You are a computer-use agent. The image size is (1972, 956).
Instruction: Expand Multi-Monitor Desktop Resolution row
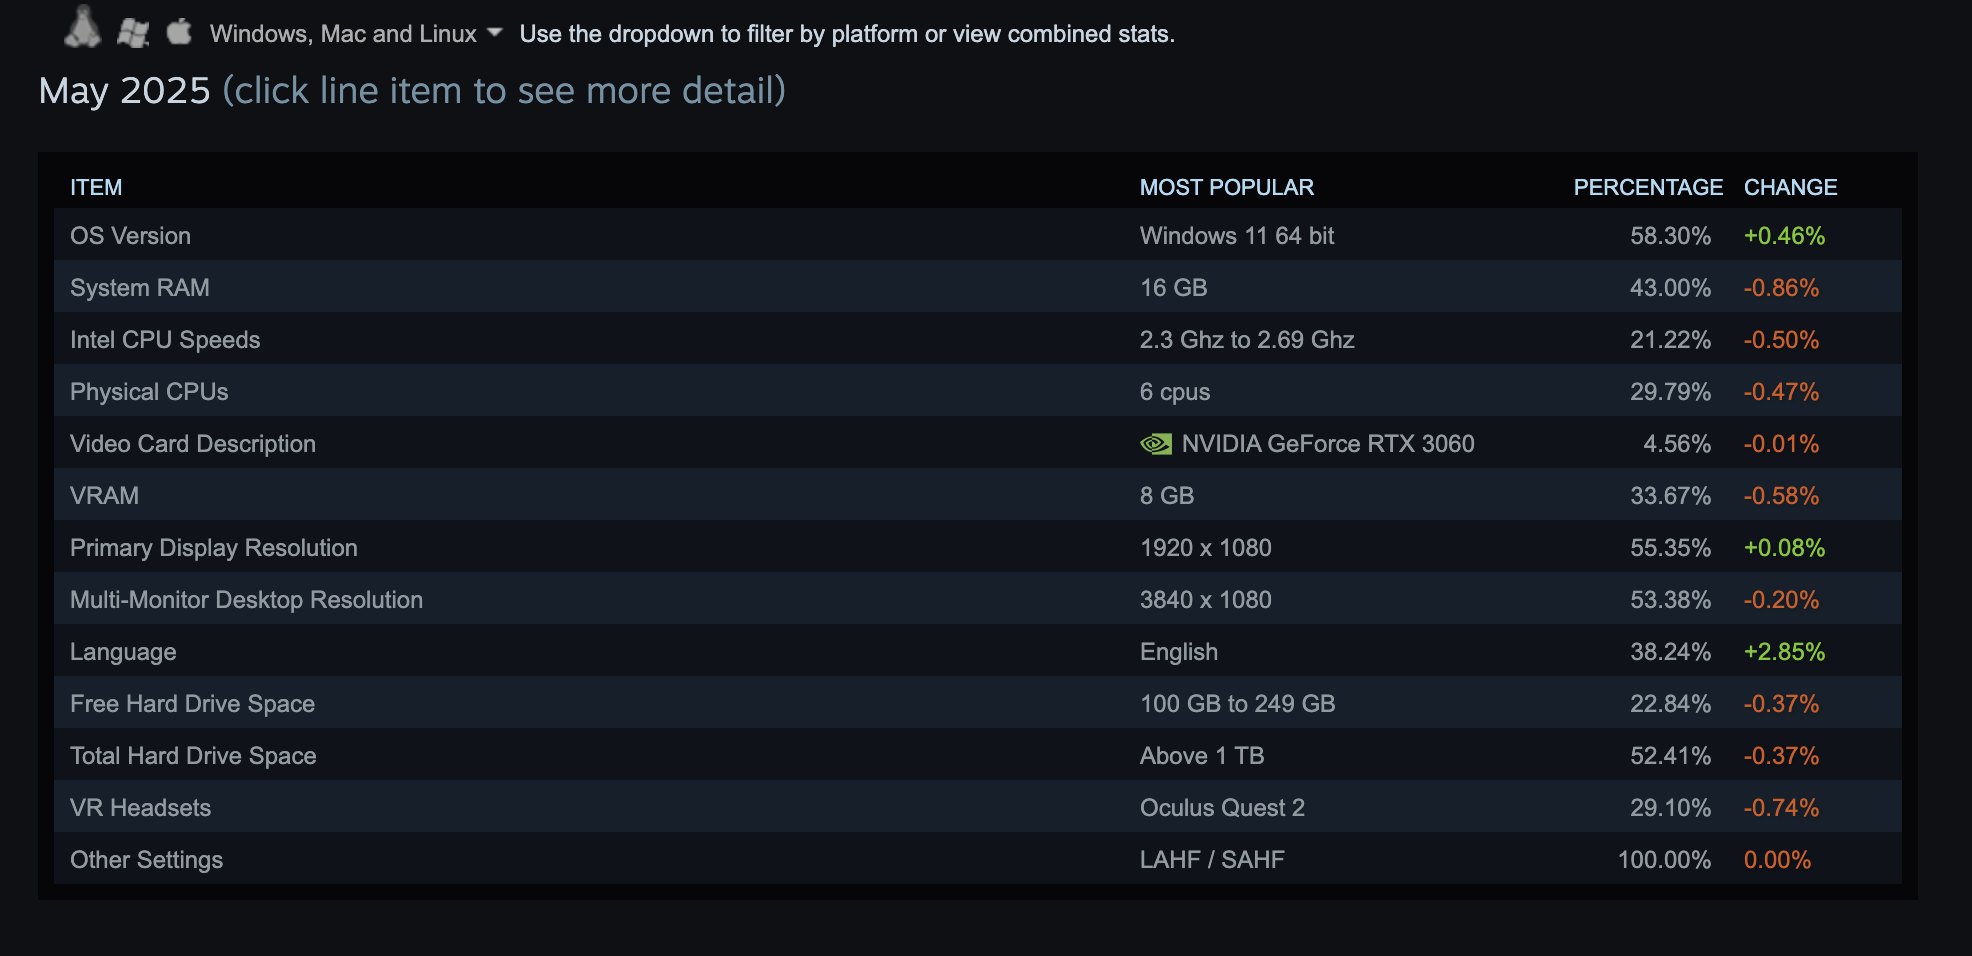click(x=978, y=599)
